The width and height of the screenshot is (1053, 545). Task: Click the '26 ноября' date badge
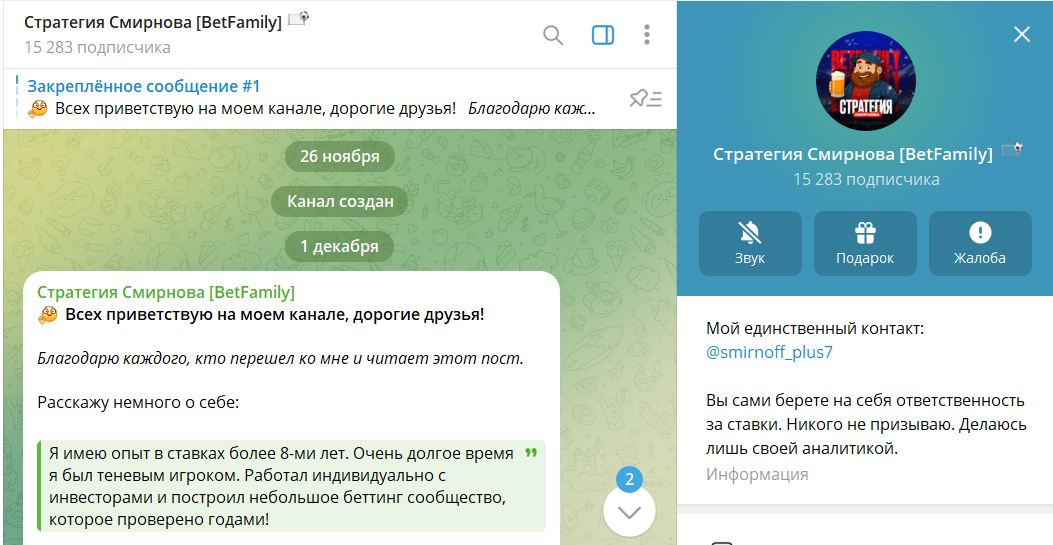point(340,156)
